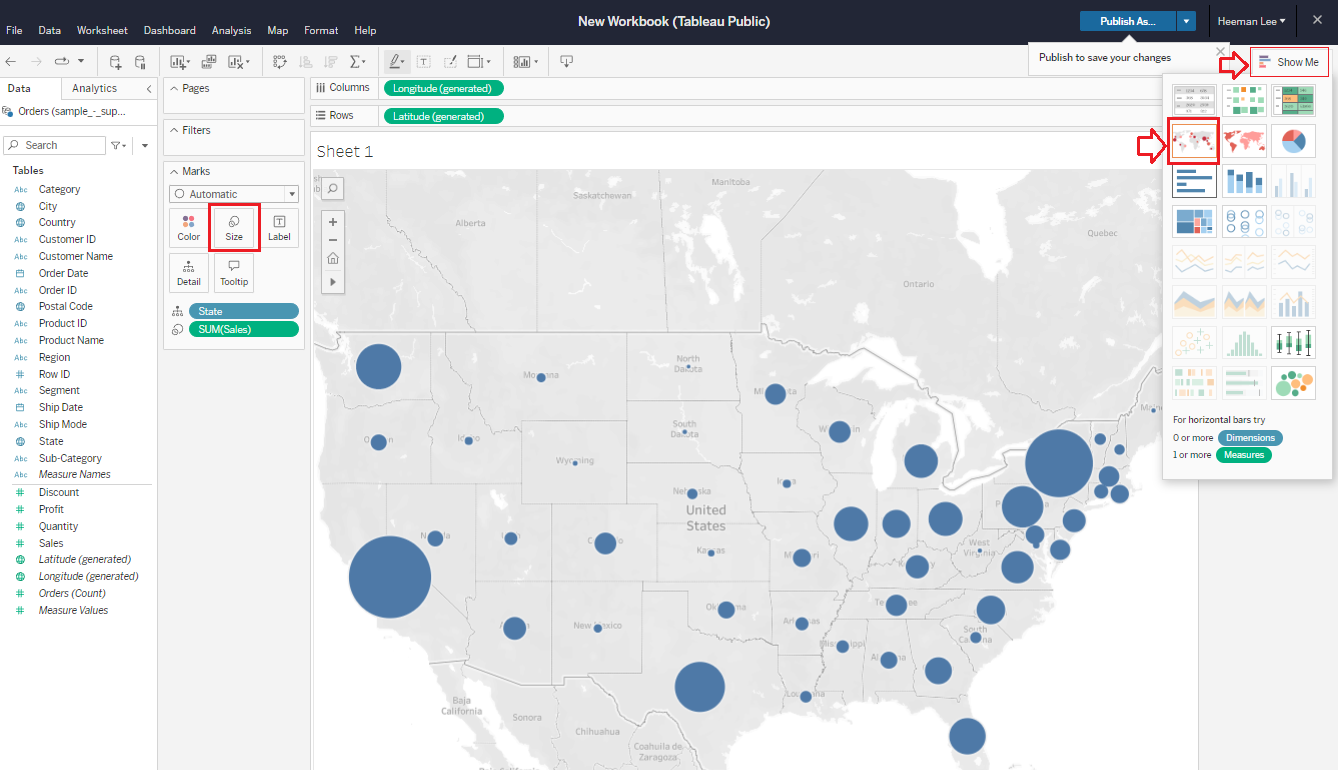Image resolution: width=1338 pixels, height=770 pixels.
Task: Choose the pie chart in Show Me
Action: [1293, 141]
